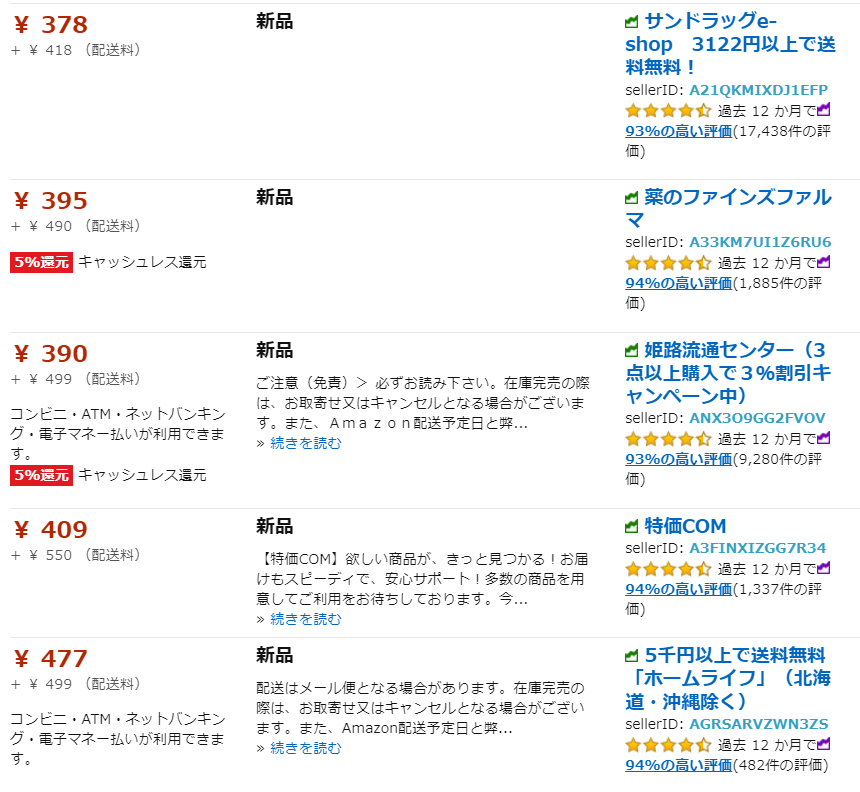The height and width of the screenshot is (792, 860).
Task: Click star rating for 薬のファインズファルマ
Action: pyautogui.click(x=668, y=263)
